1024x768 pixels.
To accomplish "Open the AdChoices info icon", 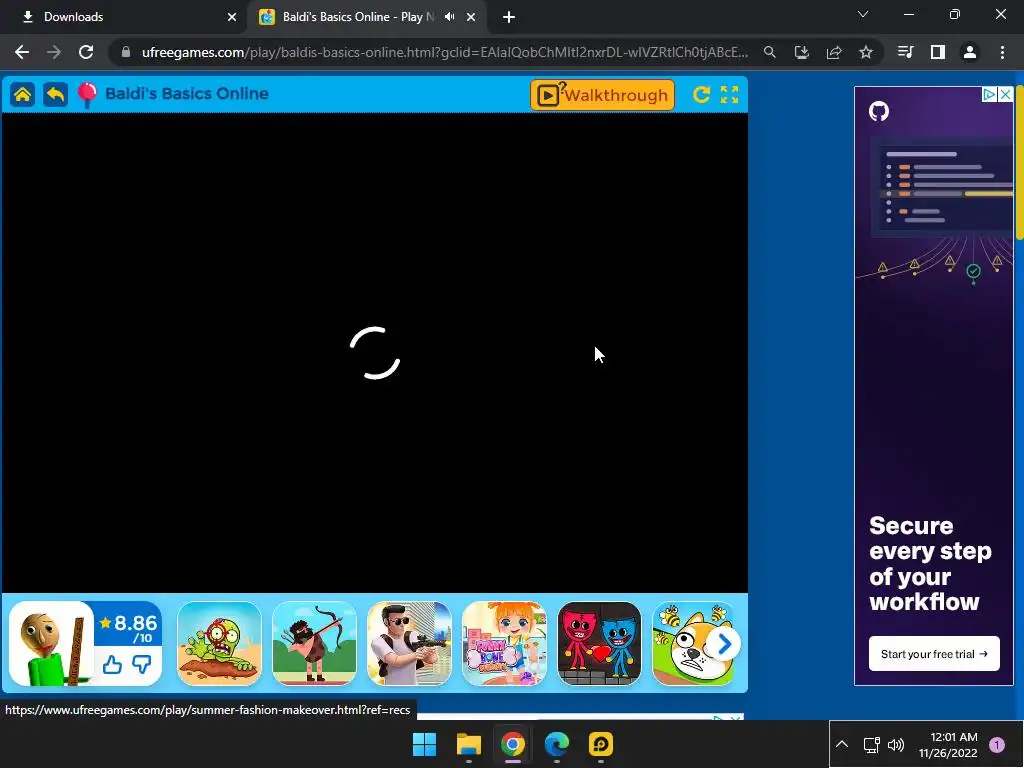I will pos(990,95).
